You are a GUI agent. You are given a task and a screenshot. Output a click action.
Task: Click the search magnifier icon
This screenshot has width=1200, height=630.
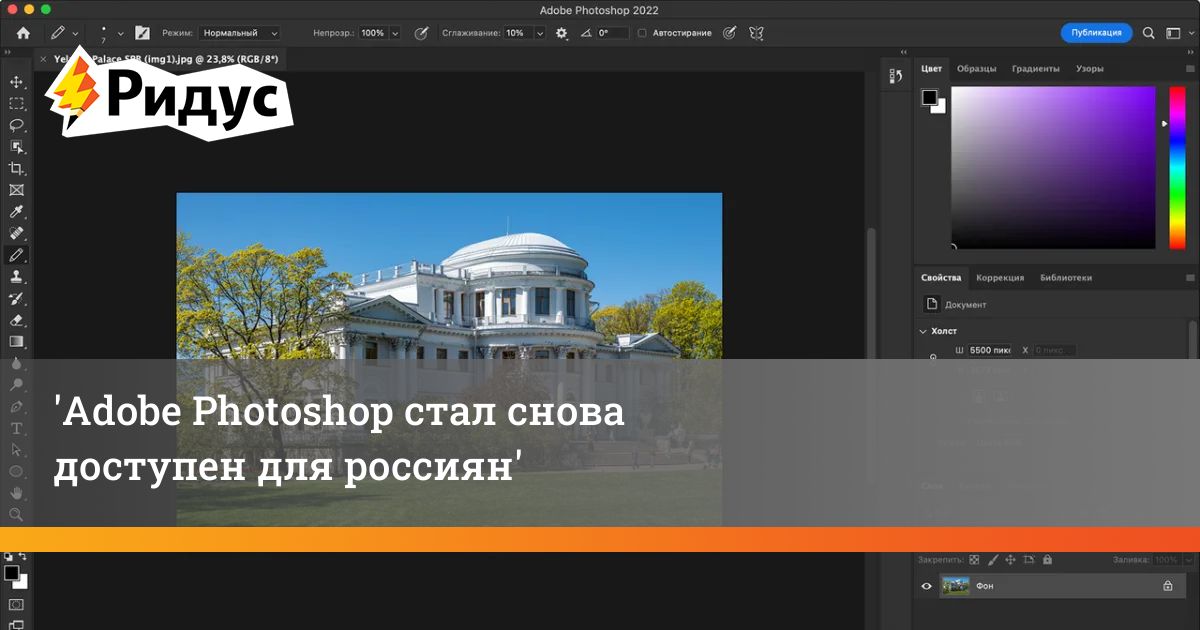tap(1149, 33)
